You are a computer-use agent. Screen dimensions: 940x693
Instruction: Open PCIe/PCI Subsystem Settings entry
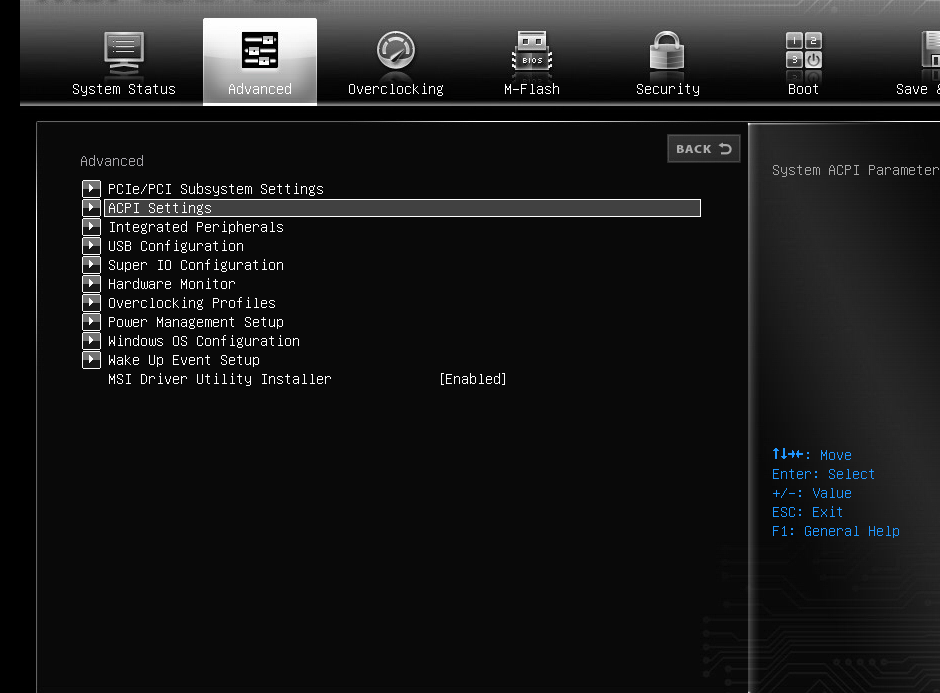click(x=216, y=189)
